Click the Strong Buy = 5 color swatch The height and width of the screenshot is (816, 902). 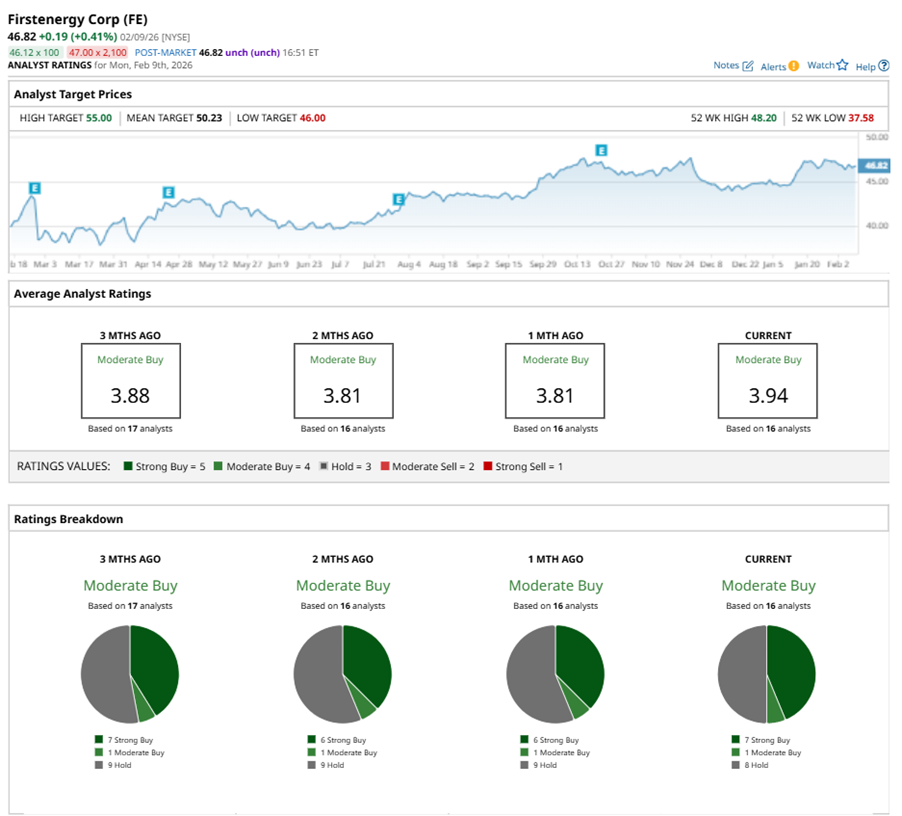pos(129,466)
